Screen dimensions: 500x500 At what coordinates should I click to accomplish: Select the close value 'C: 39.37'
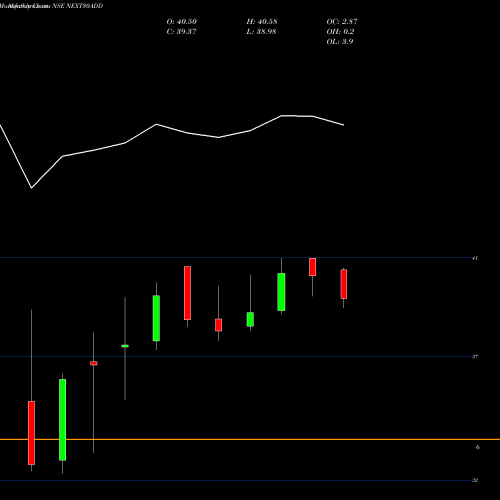(181, 32)
